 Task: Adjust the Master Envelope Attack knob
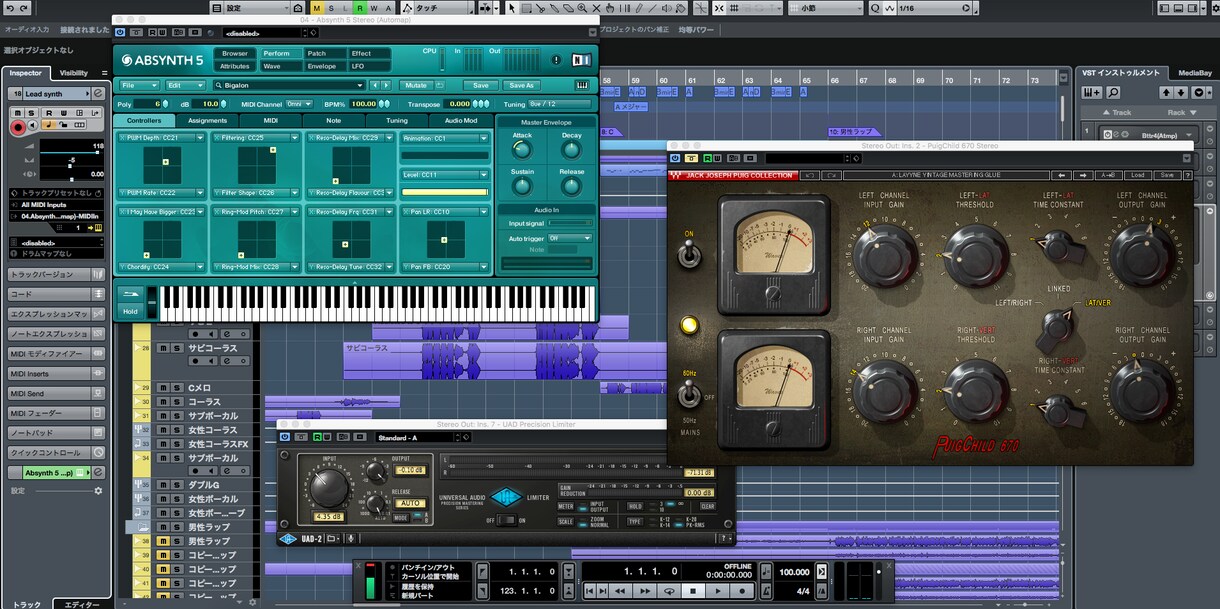tap(521, 150)
